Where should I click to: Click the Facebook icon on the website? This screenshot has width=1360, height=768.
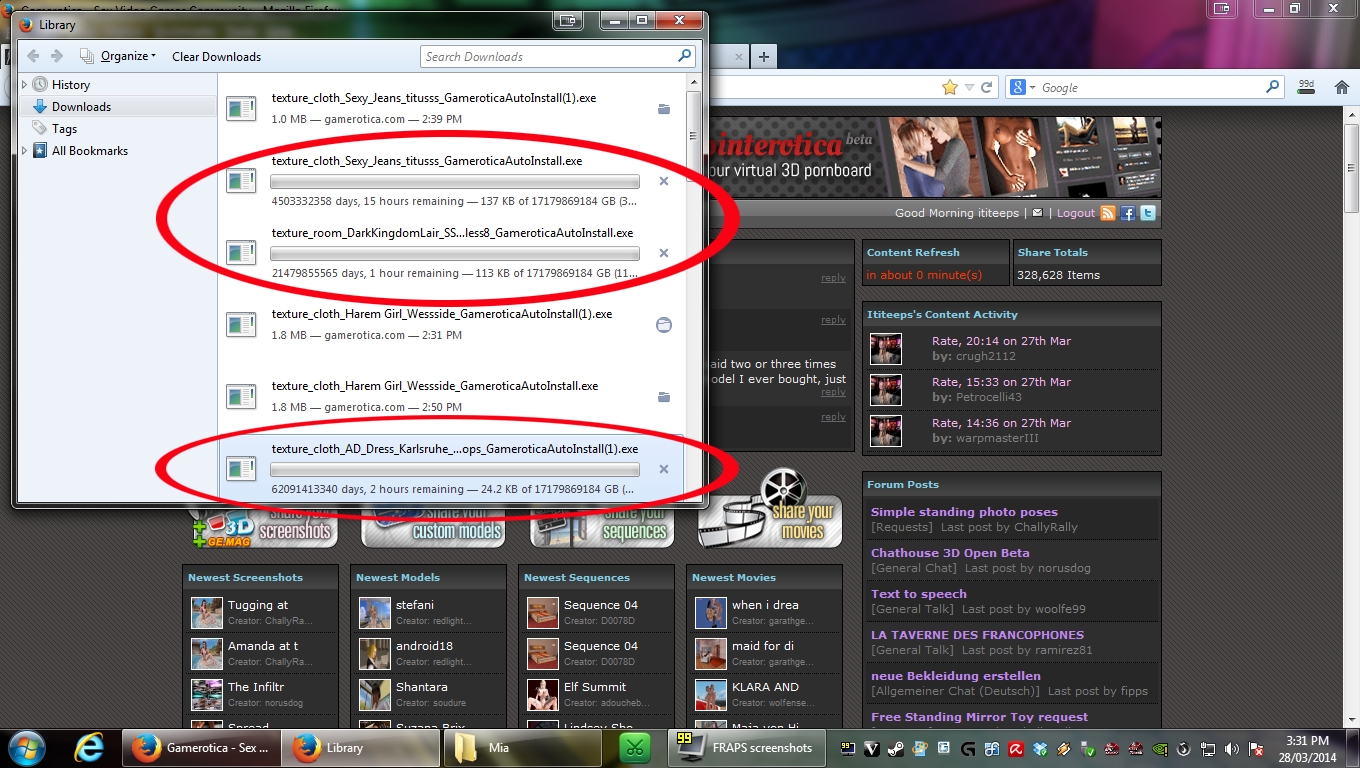coord(1128,213)
